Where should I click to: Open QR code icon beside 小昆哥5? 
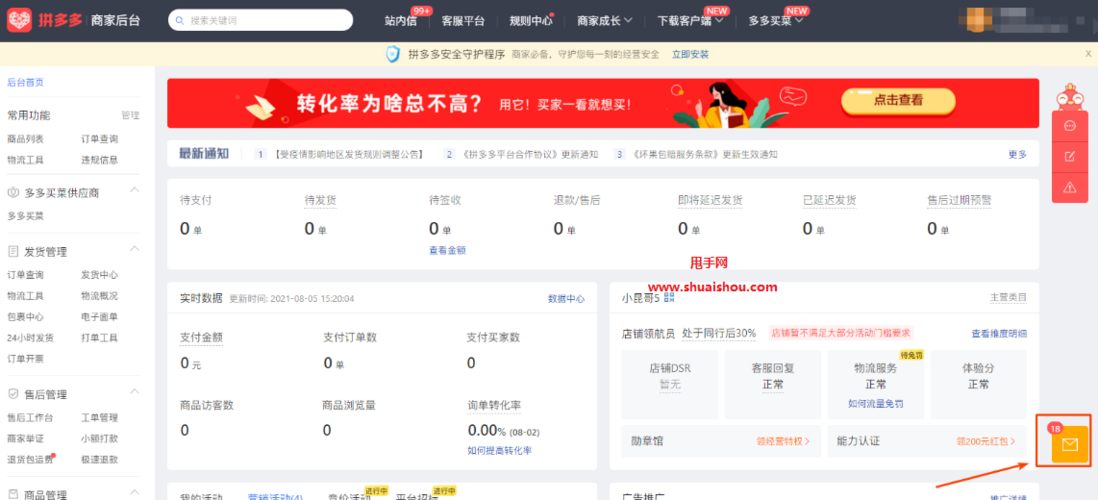click(x=669, y=298)
